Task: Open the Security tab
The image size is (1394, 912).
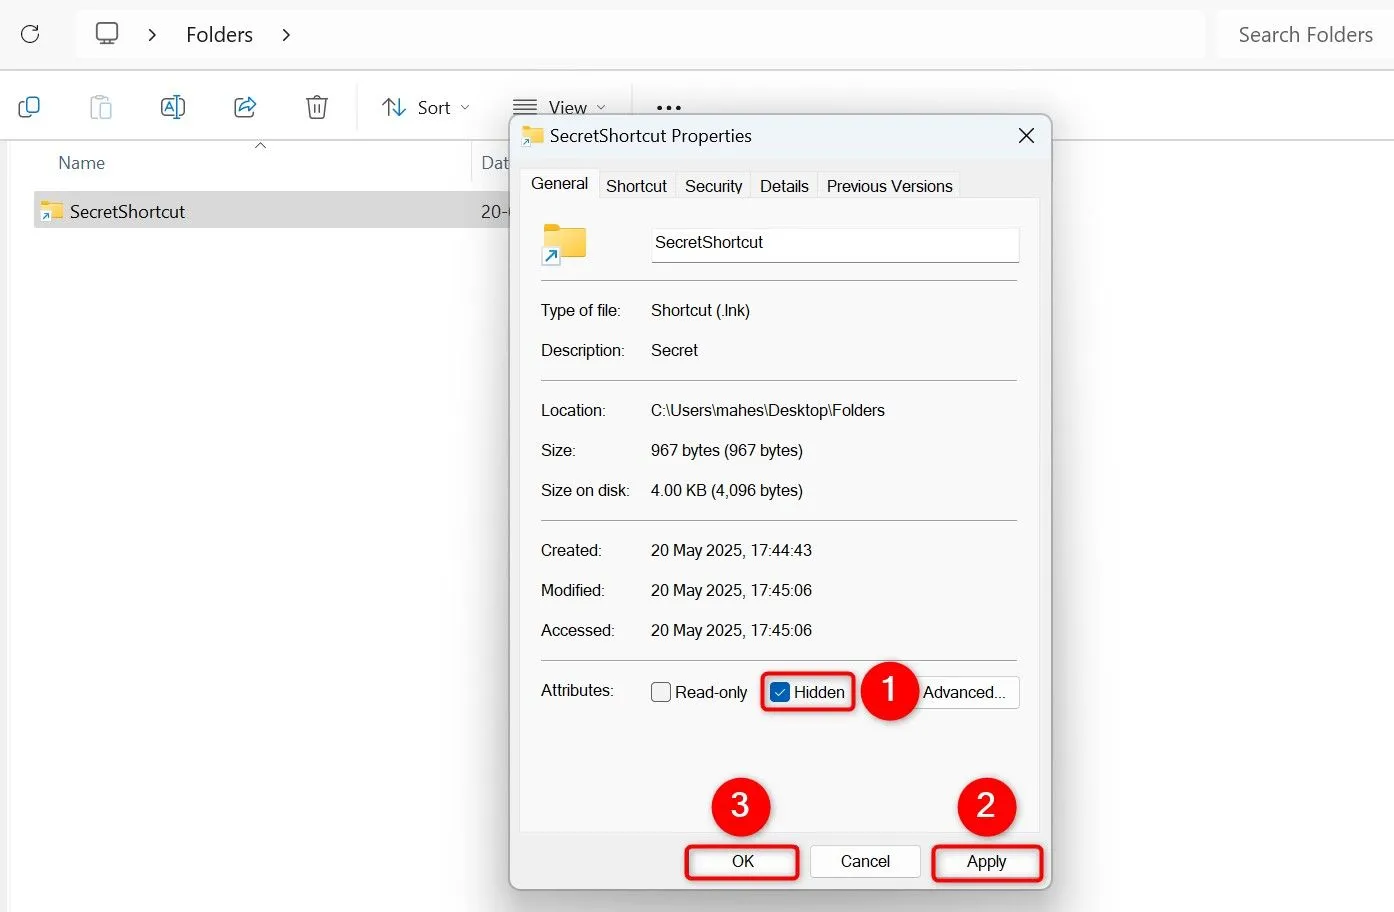Action: click(x=713, y=186)
